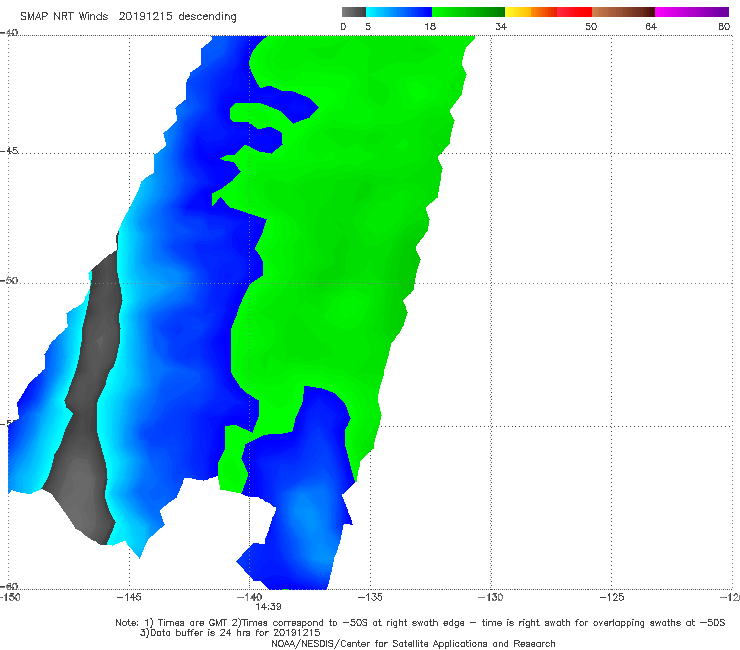Screen dimensions: 740x650
Task: Click the longitude label "-130"
Action: pos(491,597)
